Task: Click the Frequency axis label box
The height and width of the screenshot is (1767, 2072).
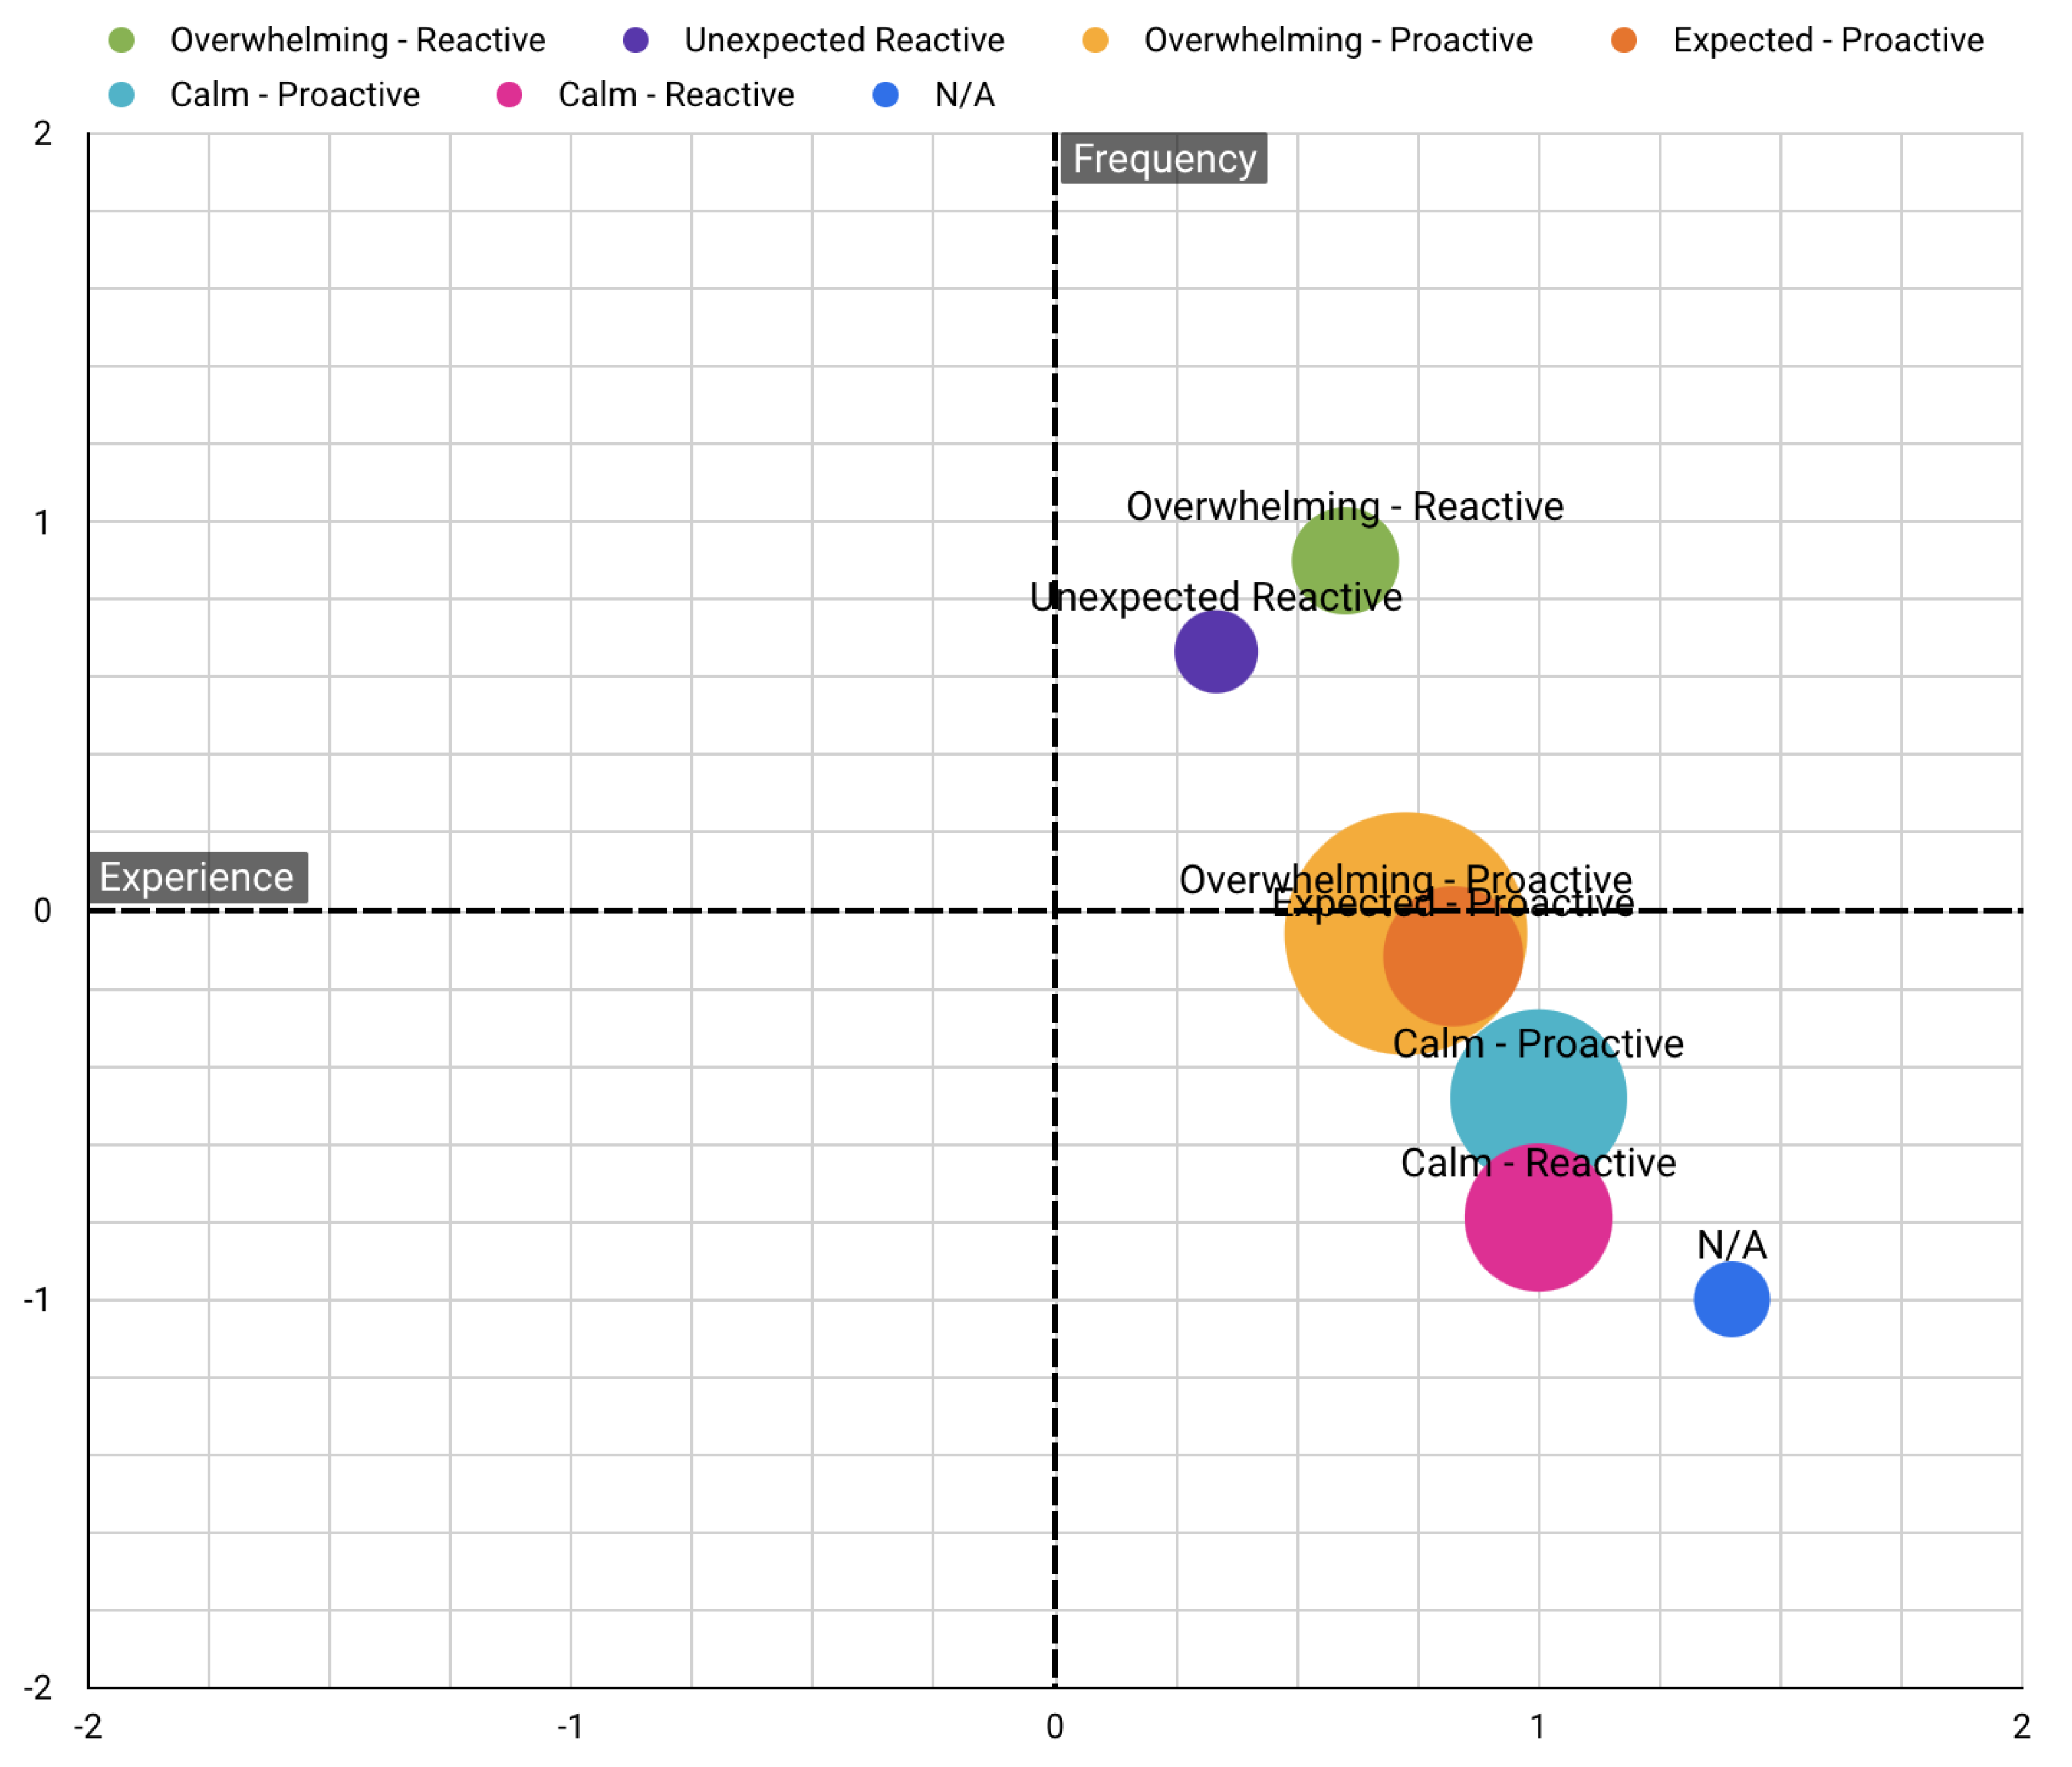Action: tap(1164, 159)
